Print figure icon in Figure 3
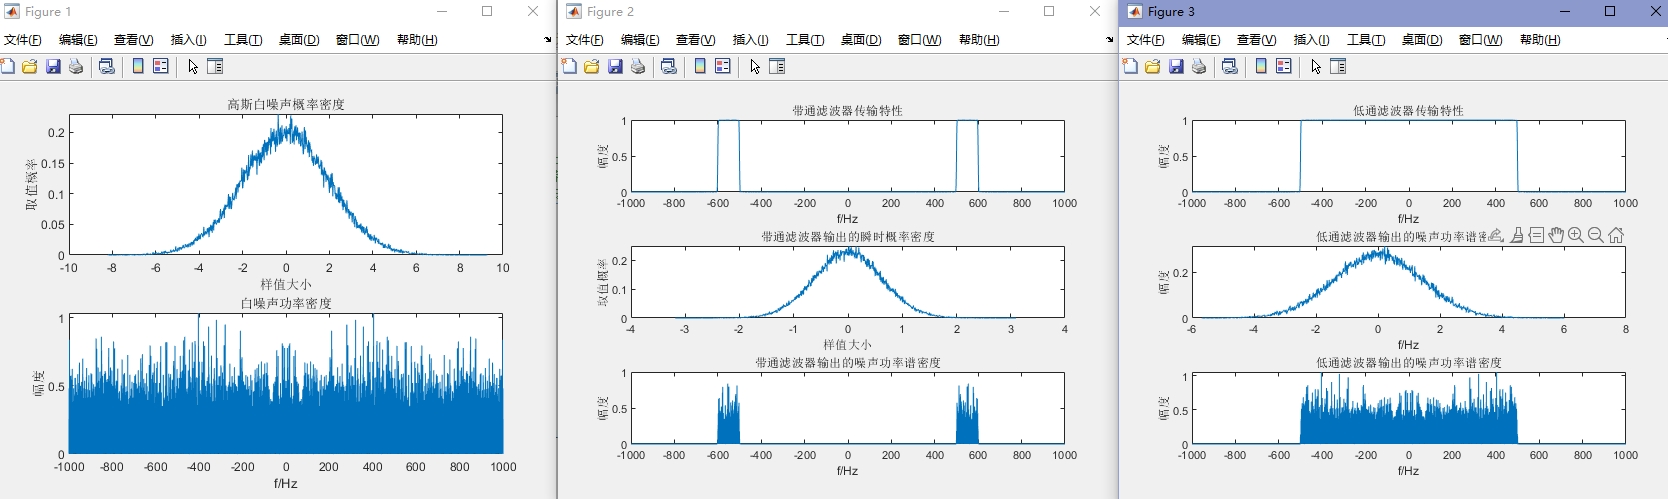The width and height of the screenshot is (1668, 499). coord(1199,66)
